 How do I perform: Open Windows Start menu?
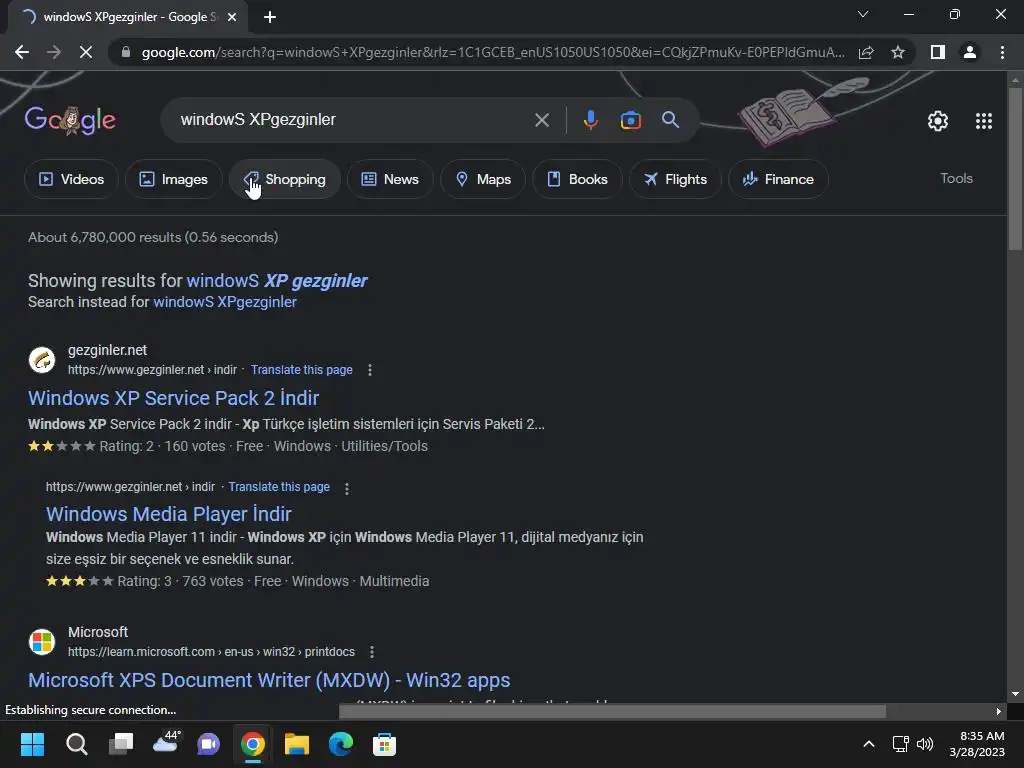32,744
